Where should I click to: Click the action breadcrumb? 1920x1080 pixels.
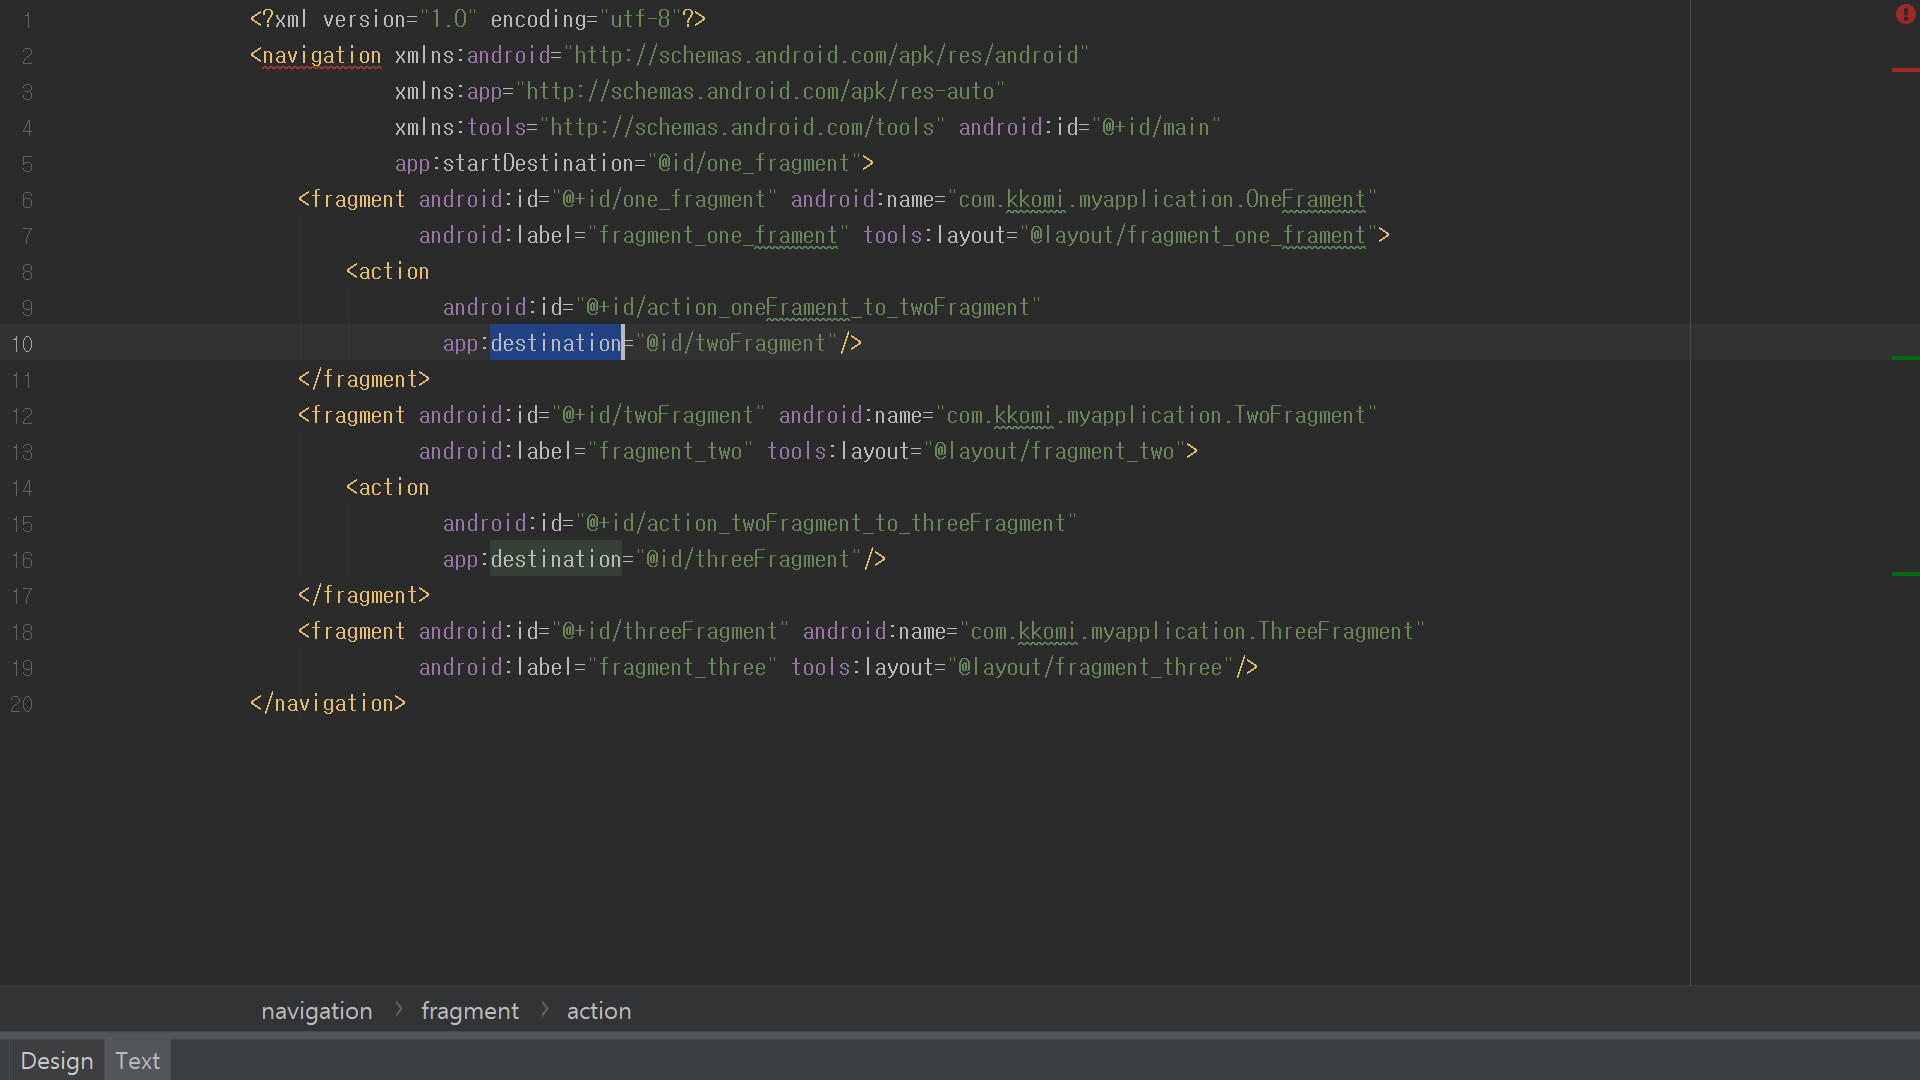599,1011
